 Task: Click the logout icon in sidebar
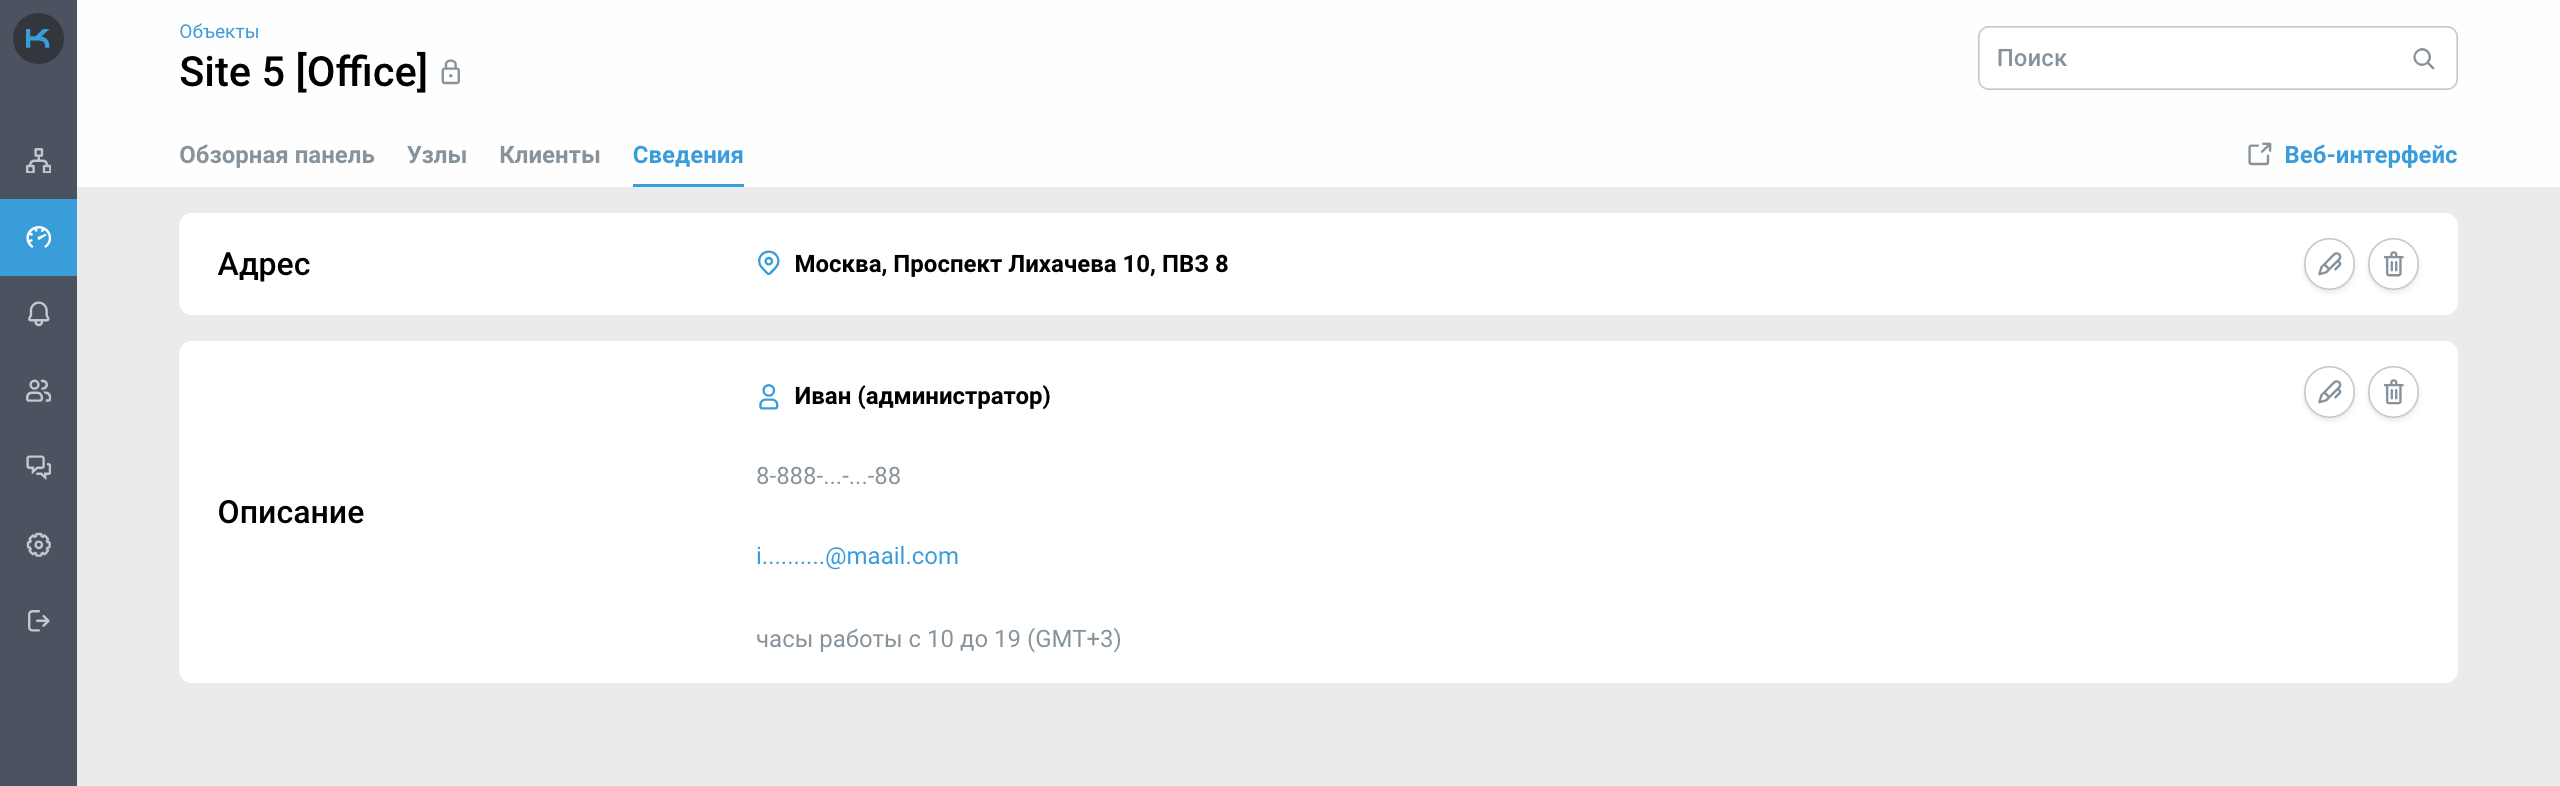point(38,621)
